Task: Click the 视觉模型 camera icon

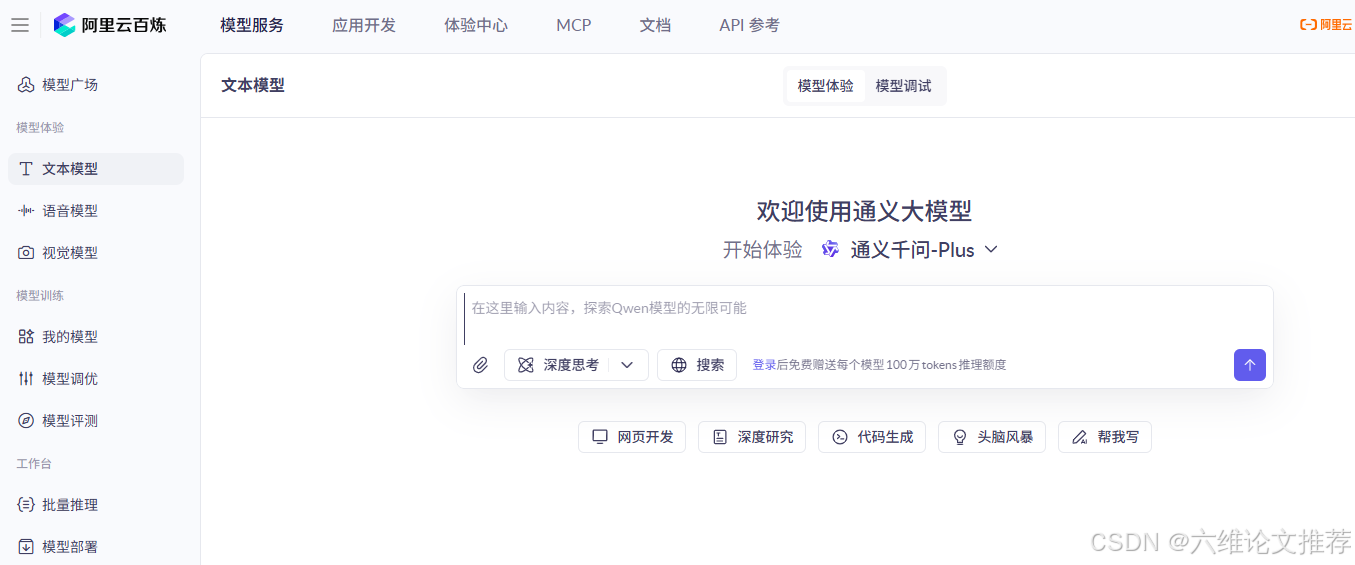Action: pyautogui.click(x=26, y=253)
